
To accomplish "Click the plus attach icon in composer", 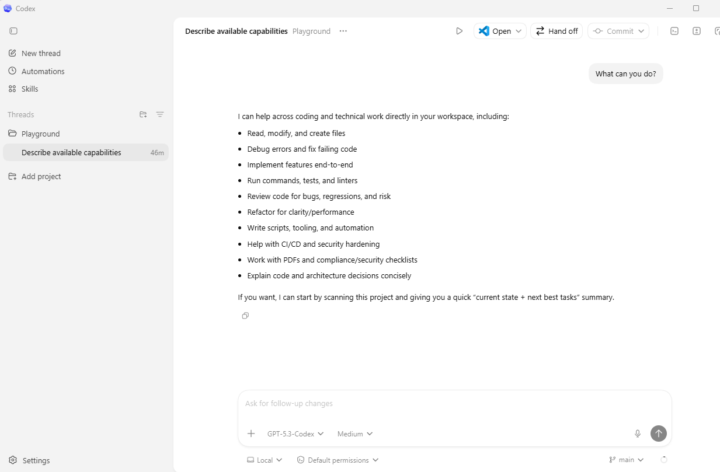I will point(251,434).
